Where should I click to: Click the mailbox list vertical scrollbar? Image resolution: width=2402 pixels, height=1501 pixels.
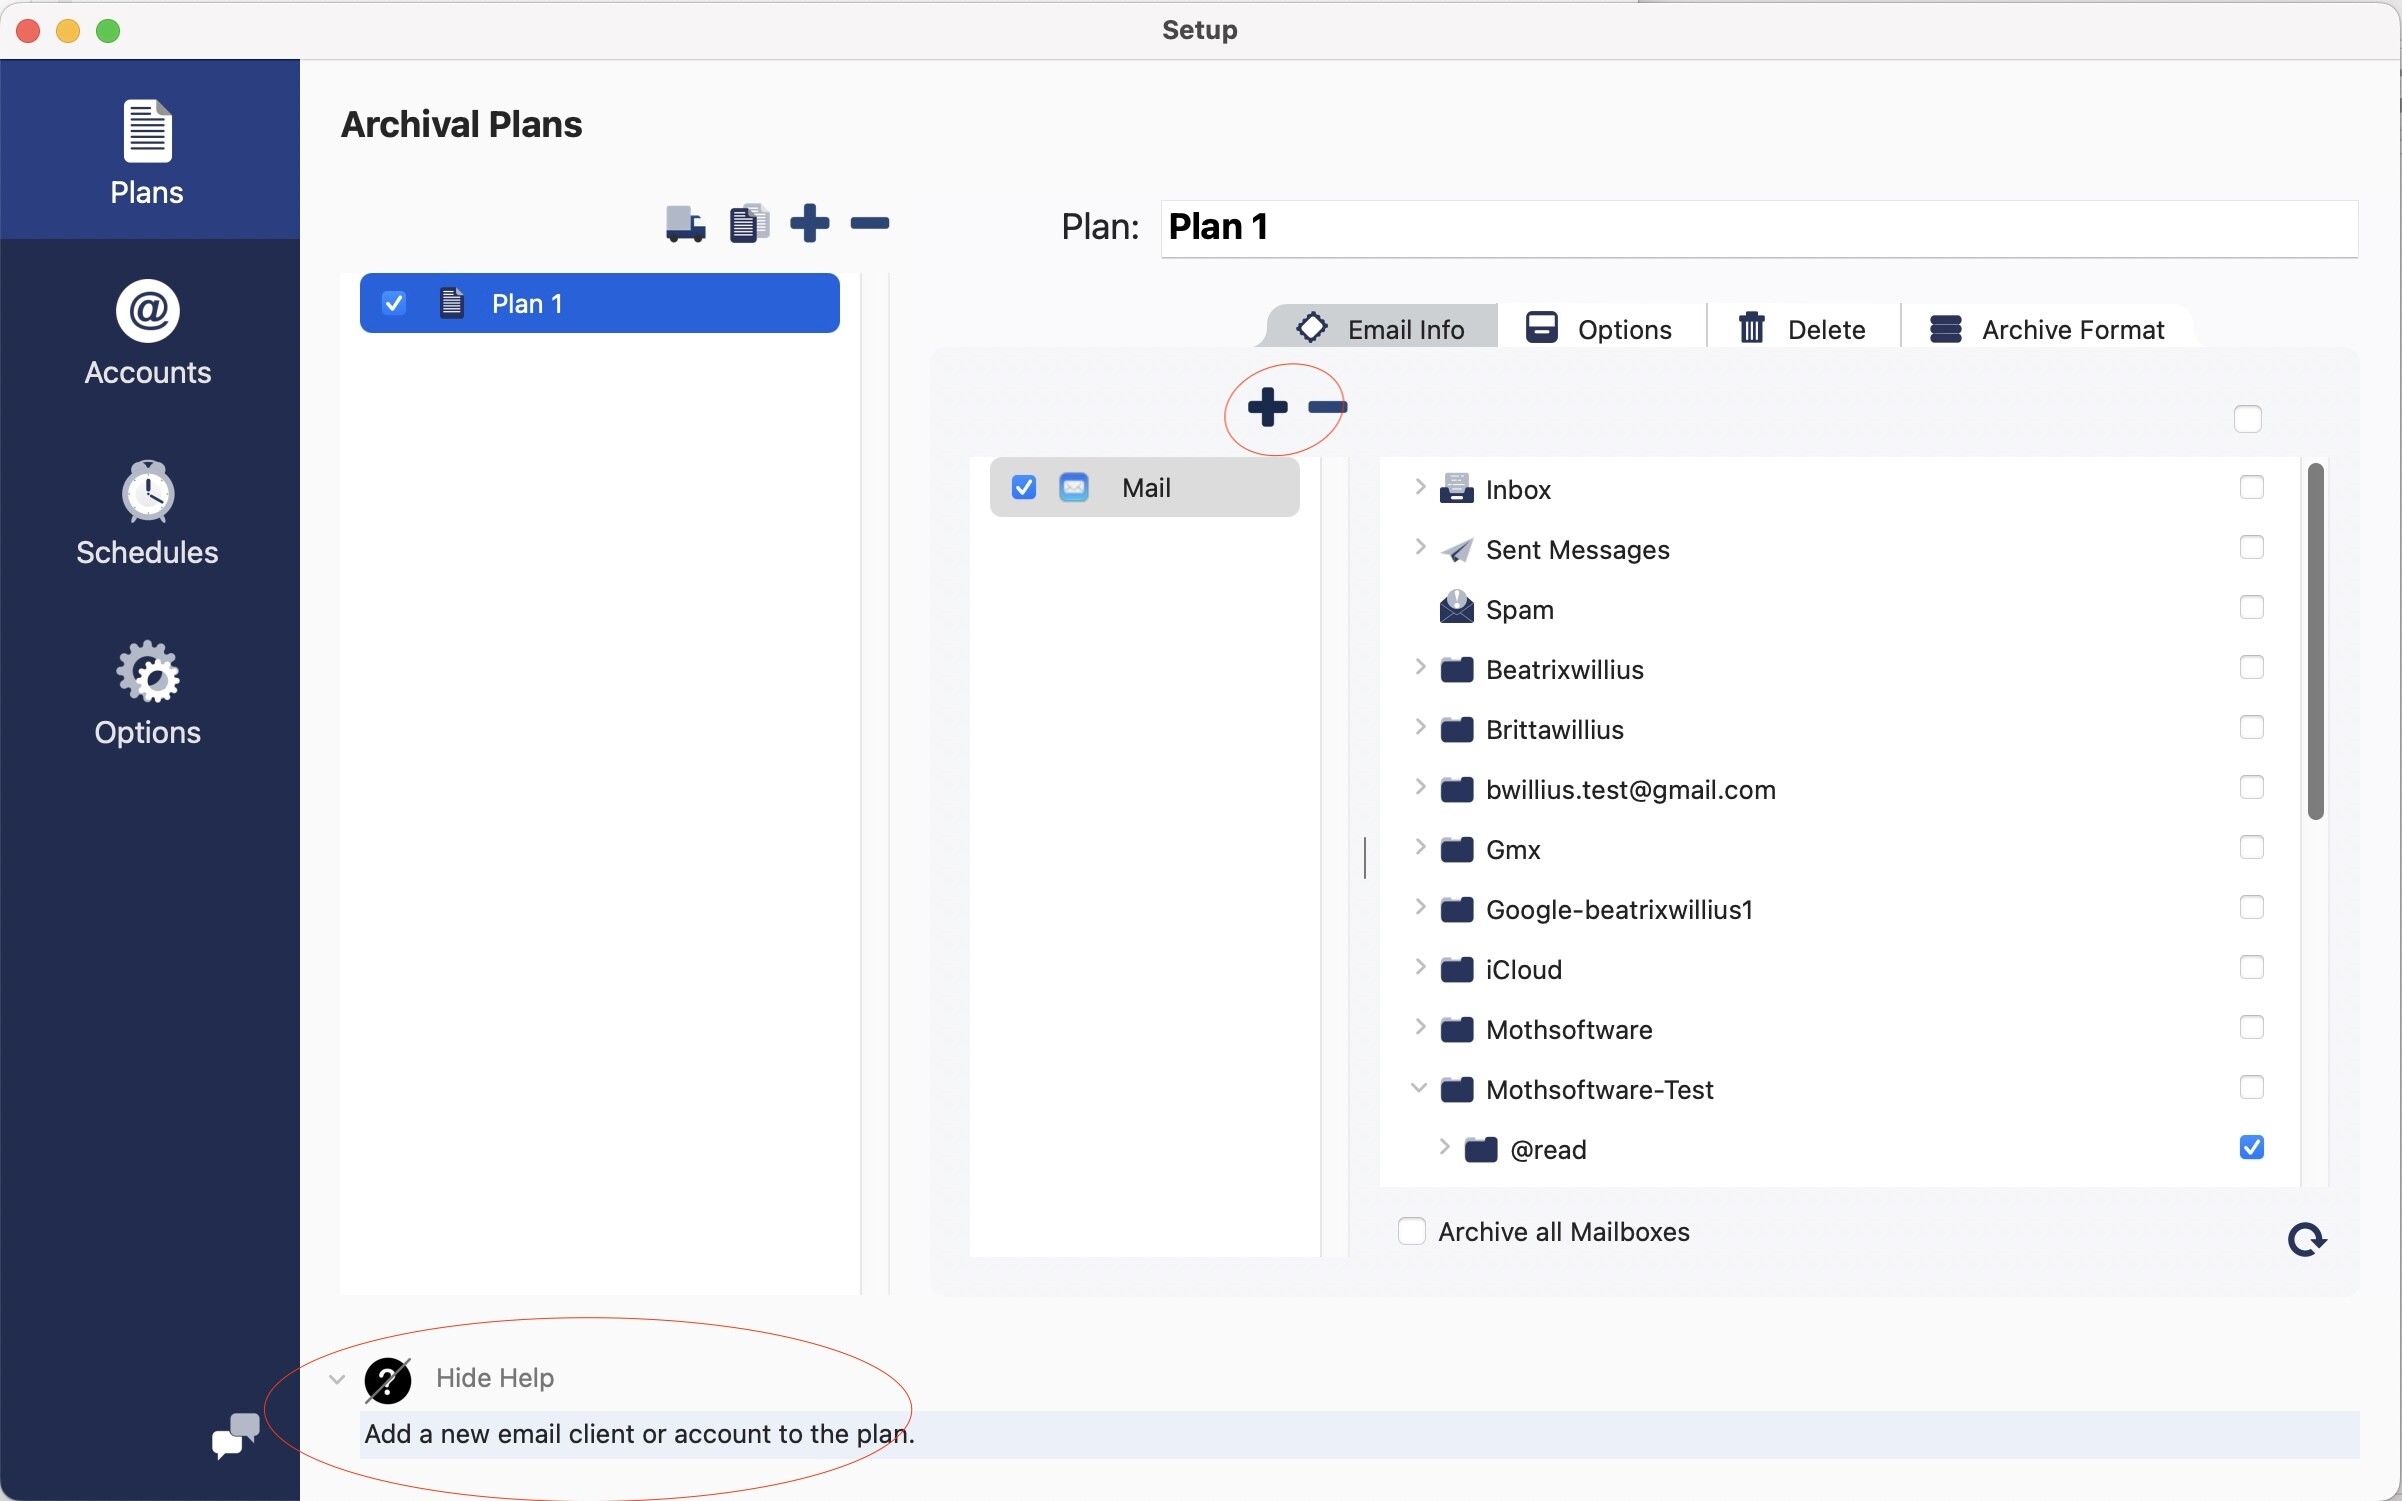2315,641
